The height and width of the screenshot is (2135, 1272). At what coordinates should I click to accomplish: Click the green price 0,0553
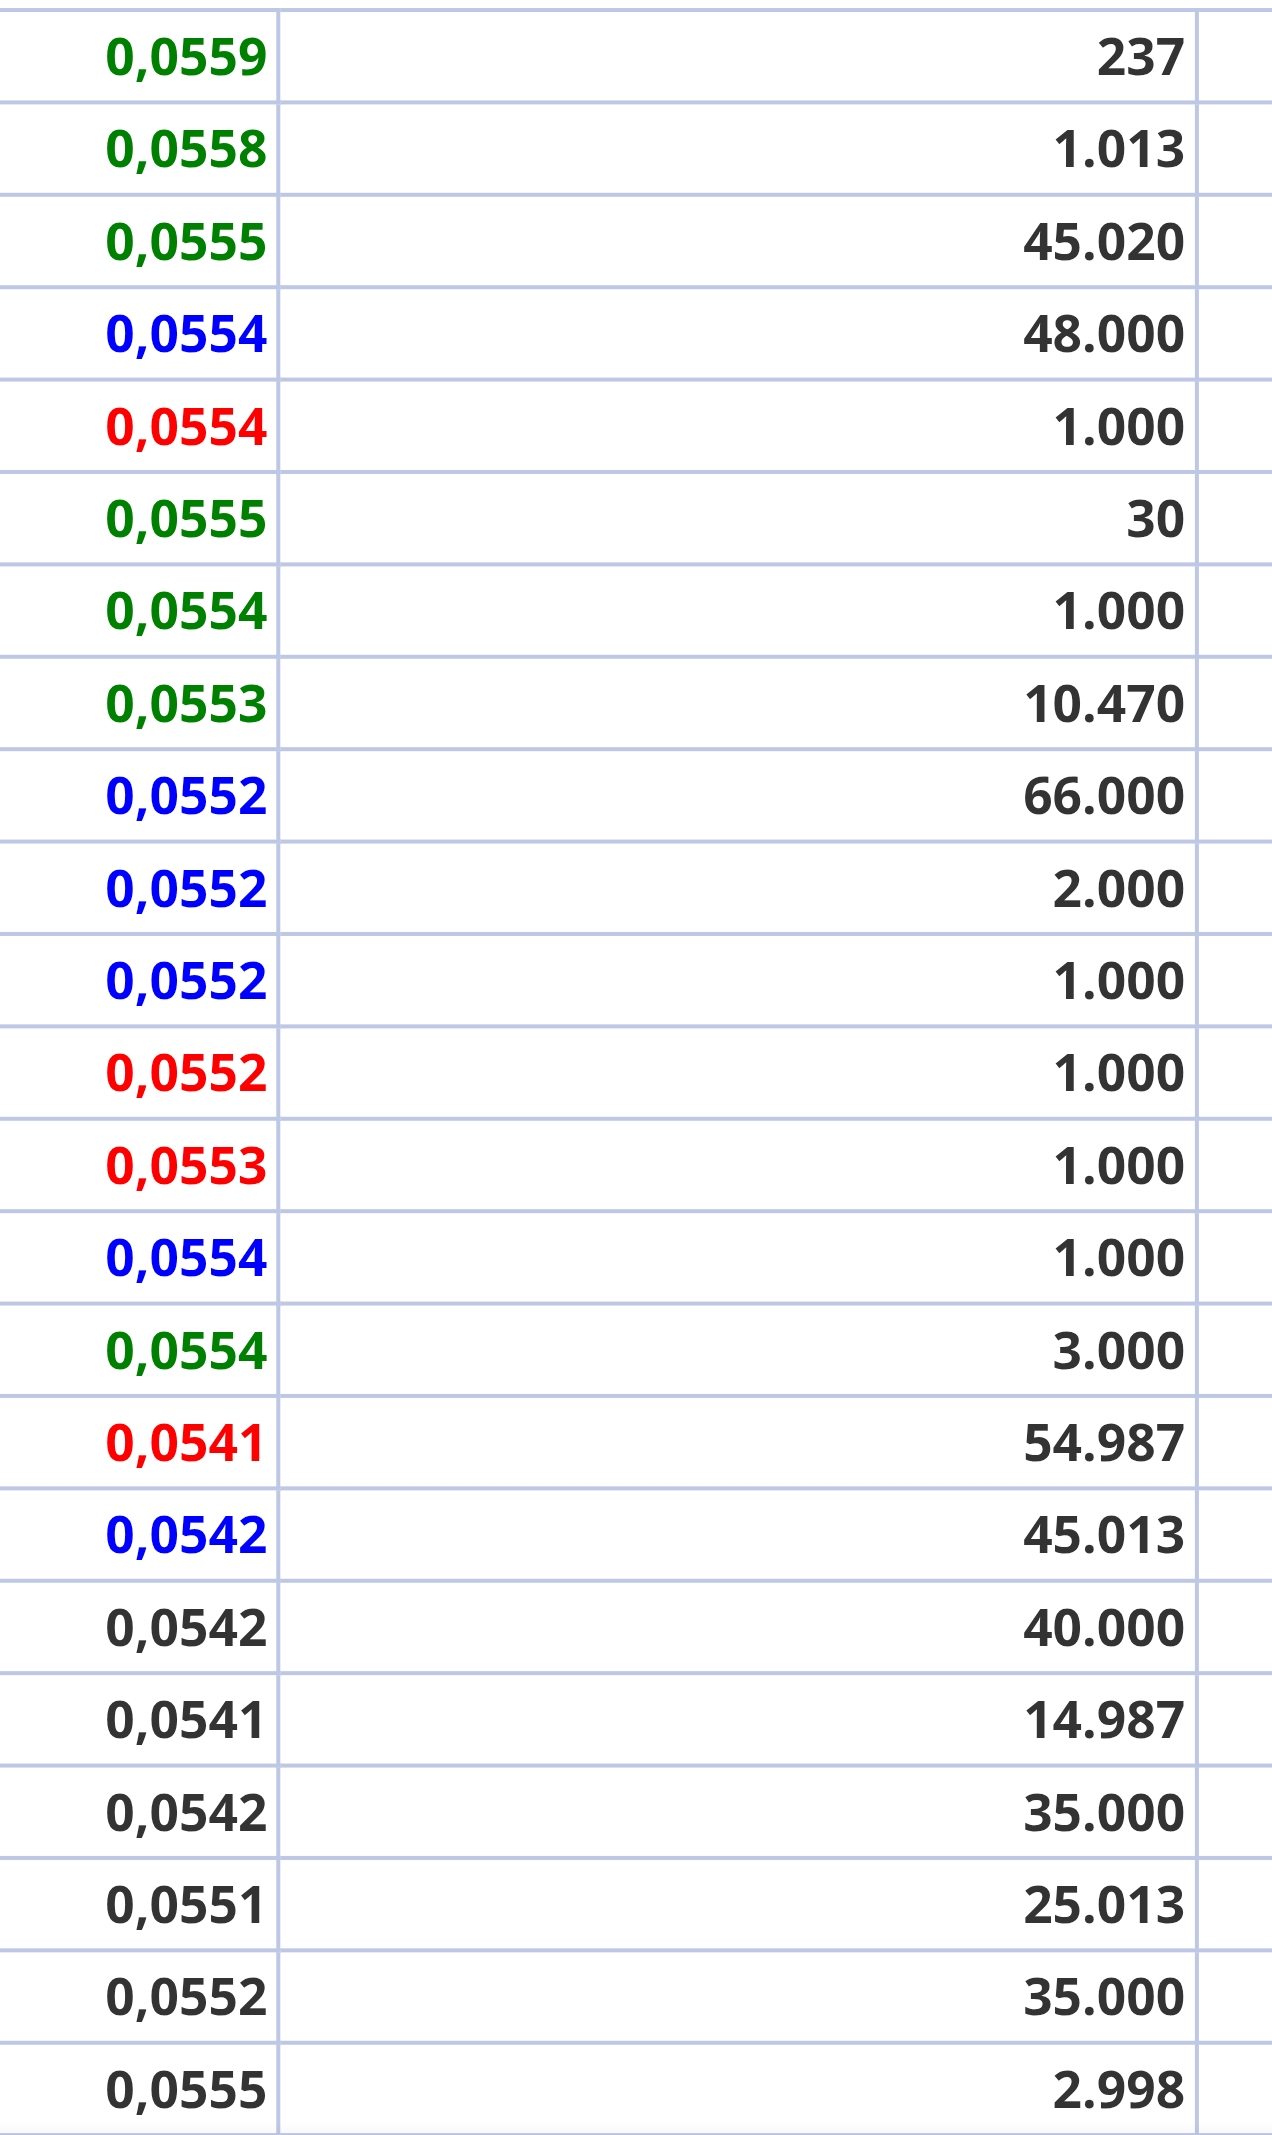pos(186,704)
